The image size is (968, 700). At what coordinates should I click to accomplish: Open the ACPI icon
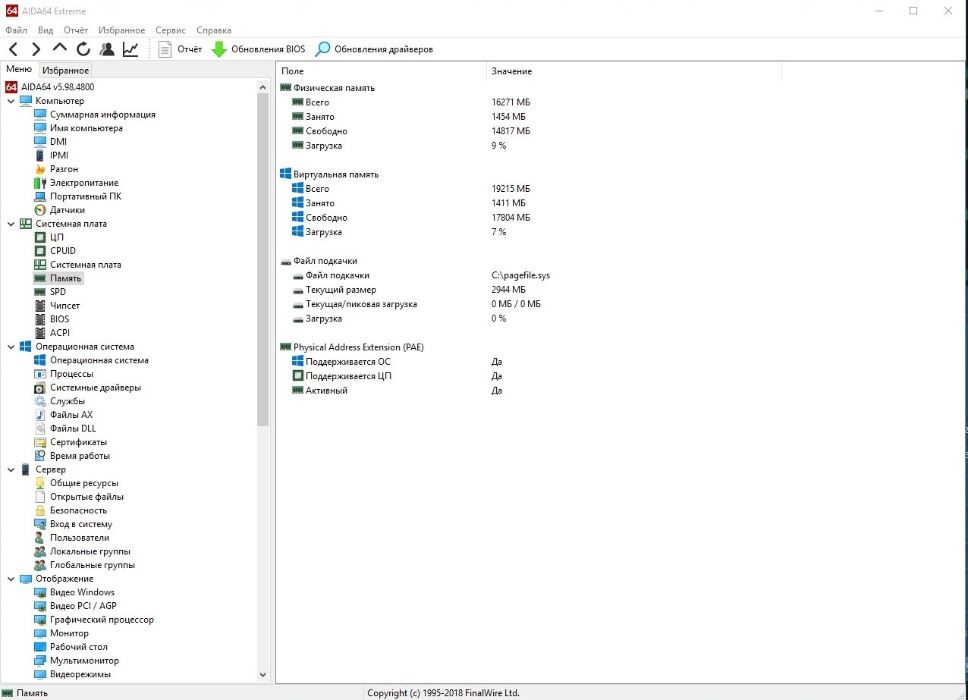click(40, 333)
